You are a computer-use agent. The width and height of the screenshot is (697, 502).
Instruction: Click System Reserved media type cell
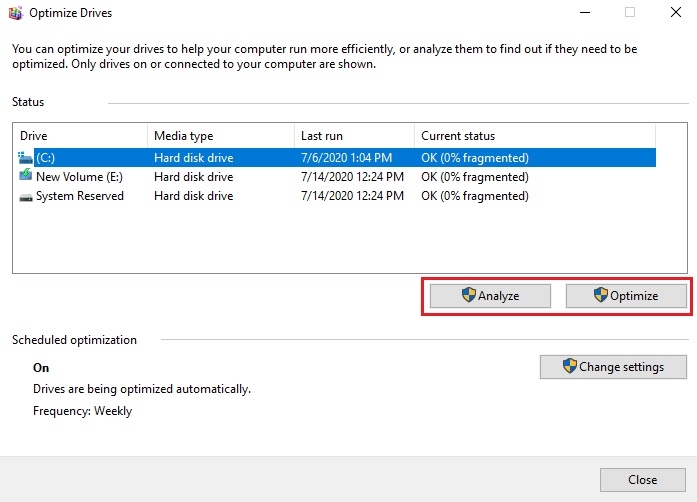coord(193,196)
